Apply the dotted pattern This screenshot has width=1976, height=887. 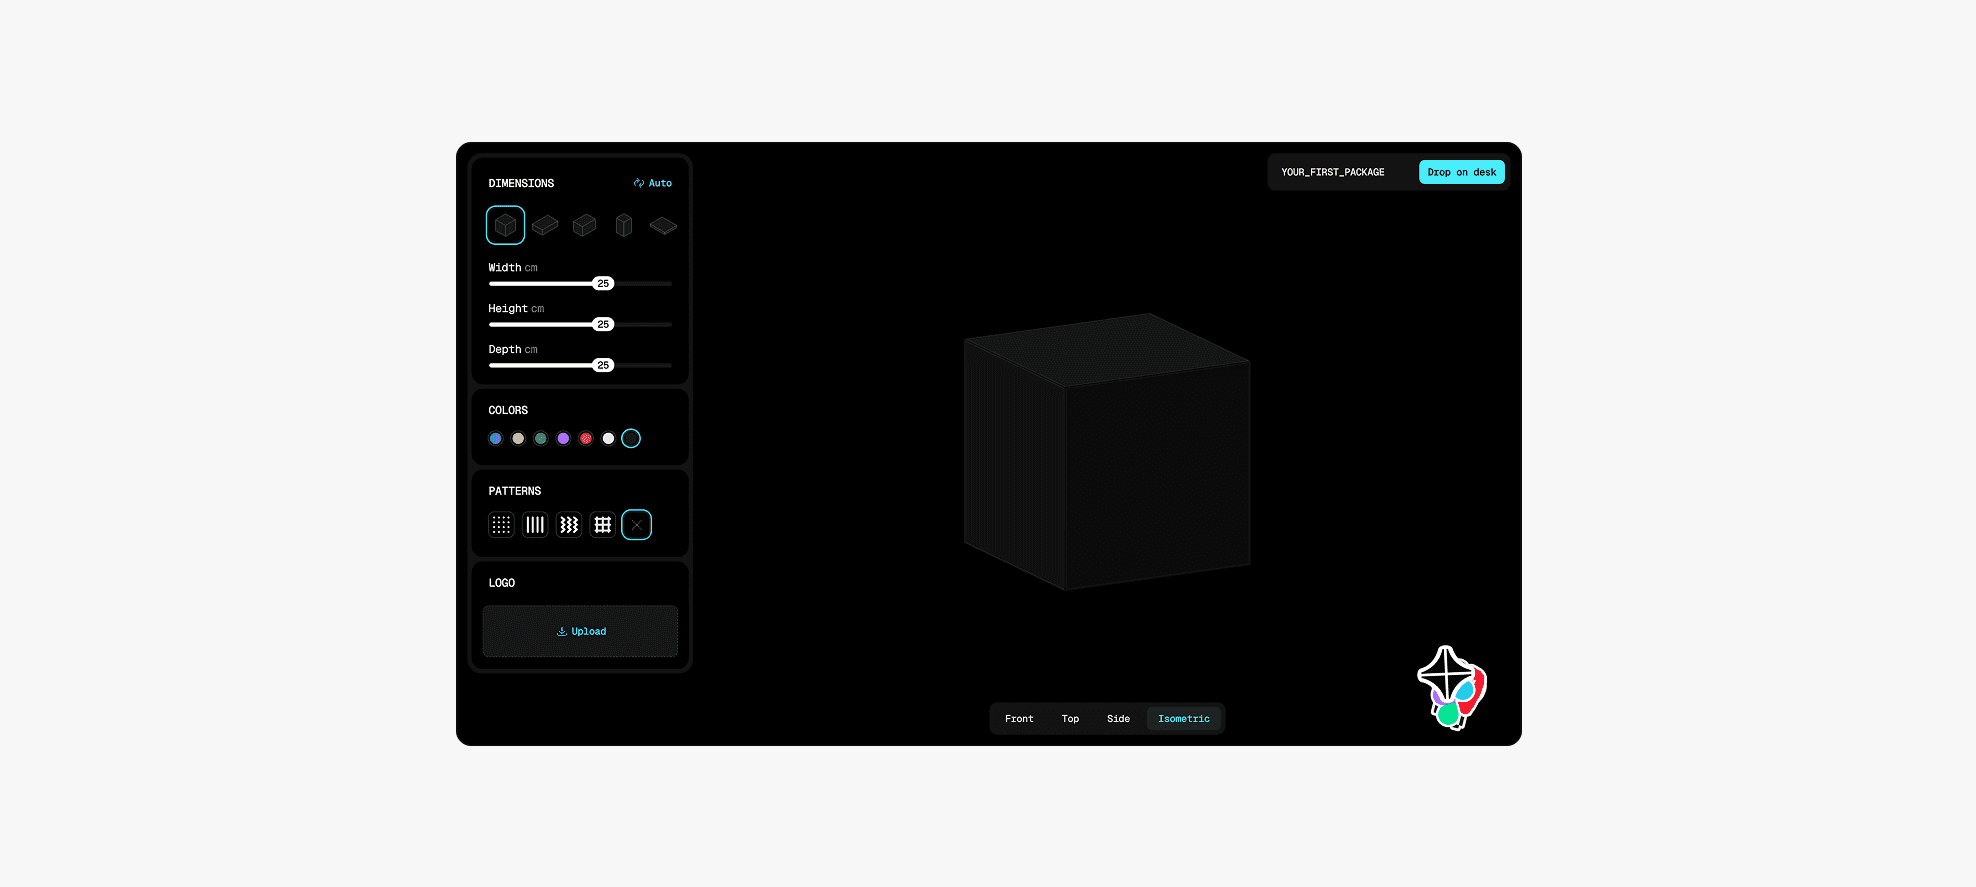(501, 525)
